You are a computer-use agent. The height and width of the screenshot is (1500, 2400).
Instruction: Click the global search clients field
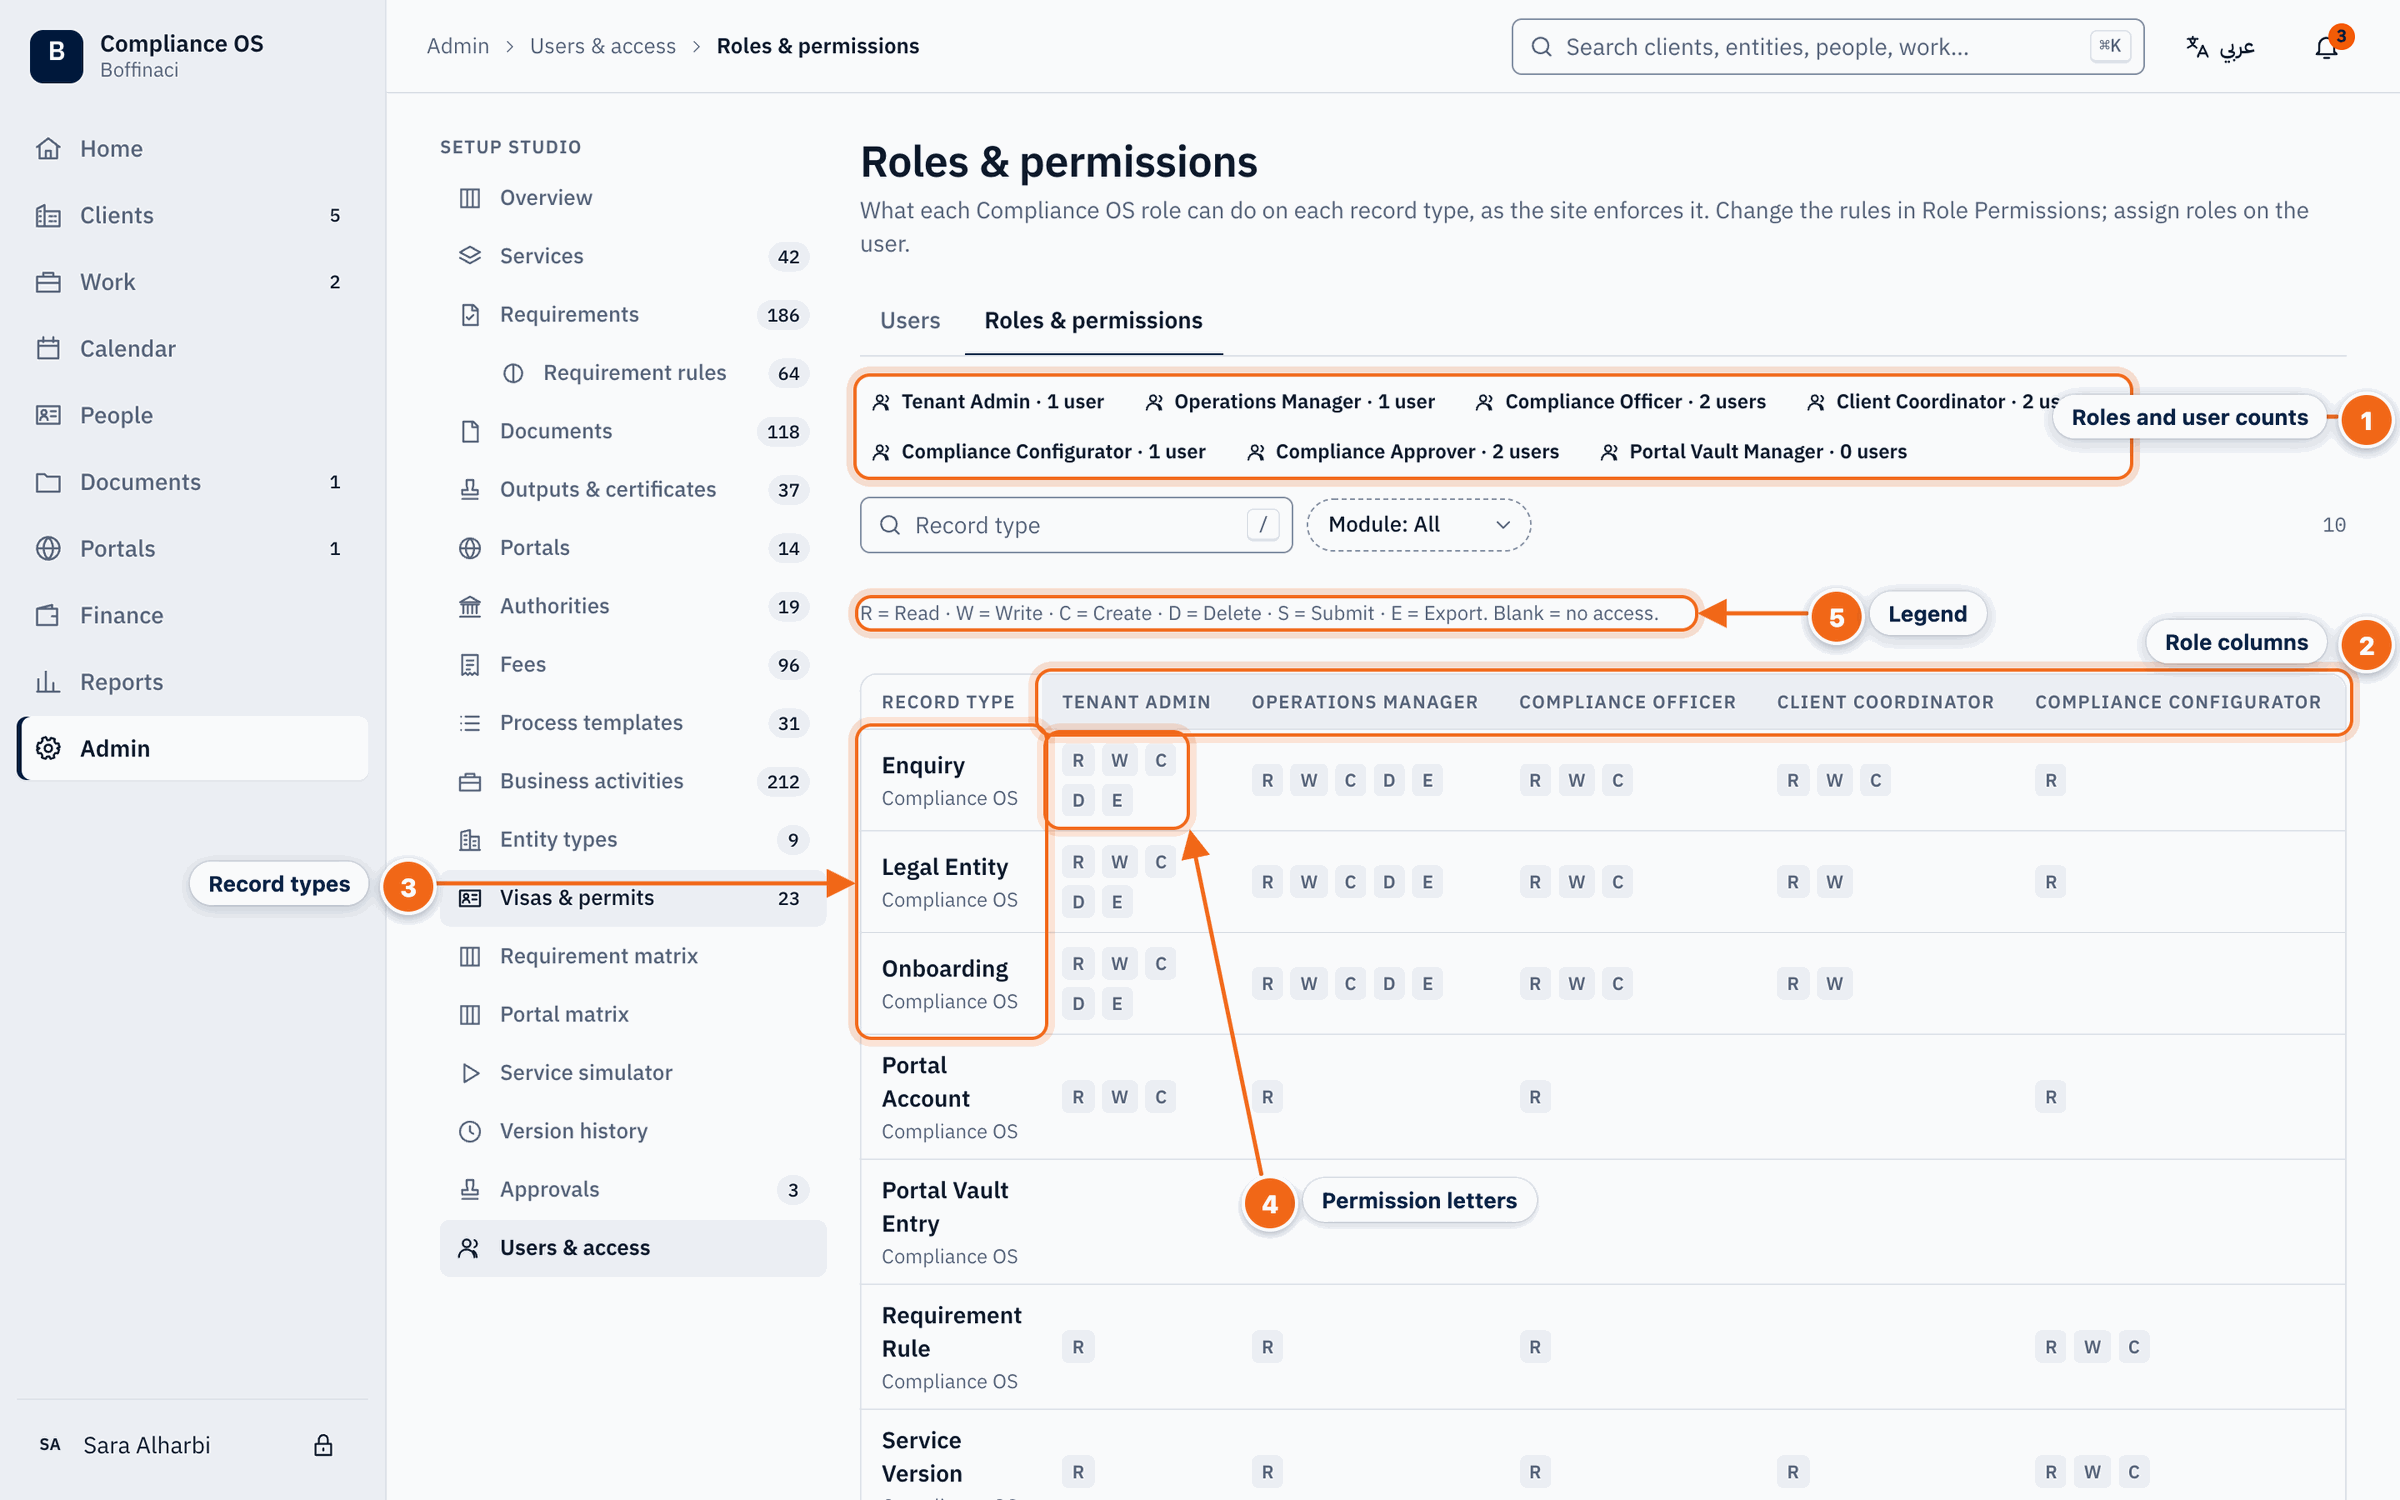(x=1827, y=47)
